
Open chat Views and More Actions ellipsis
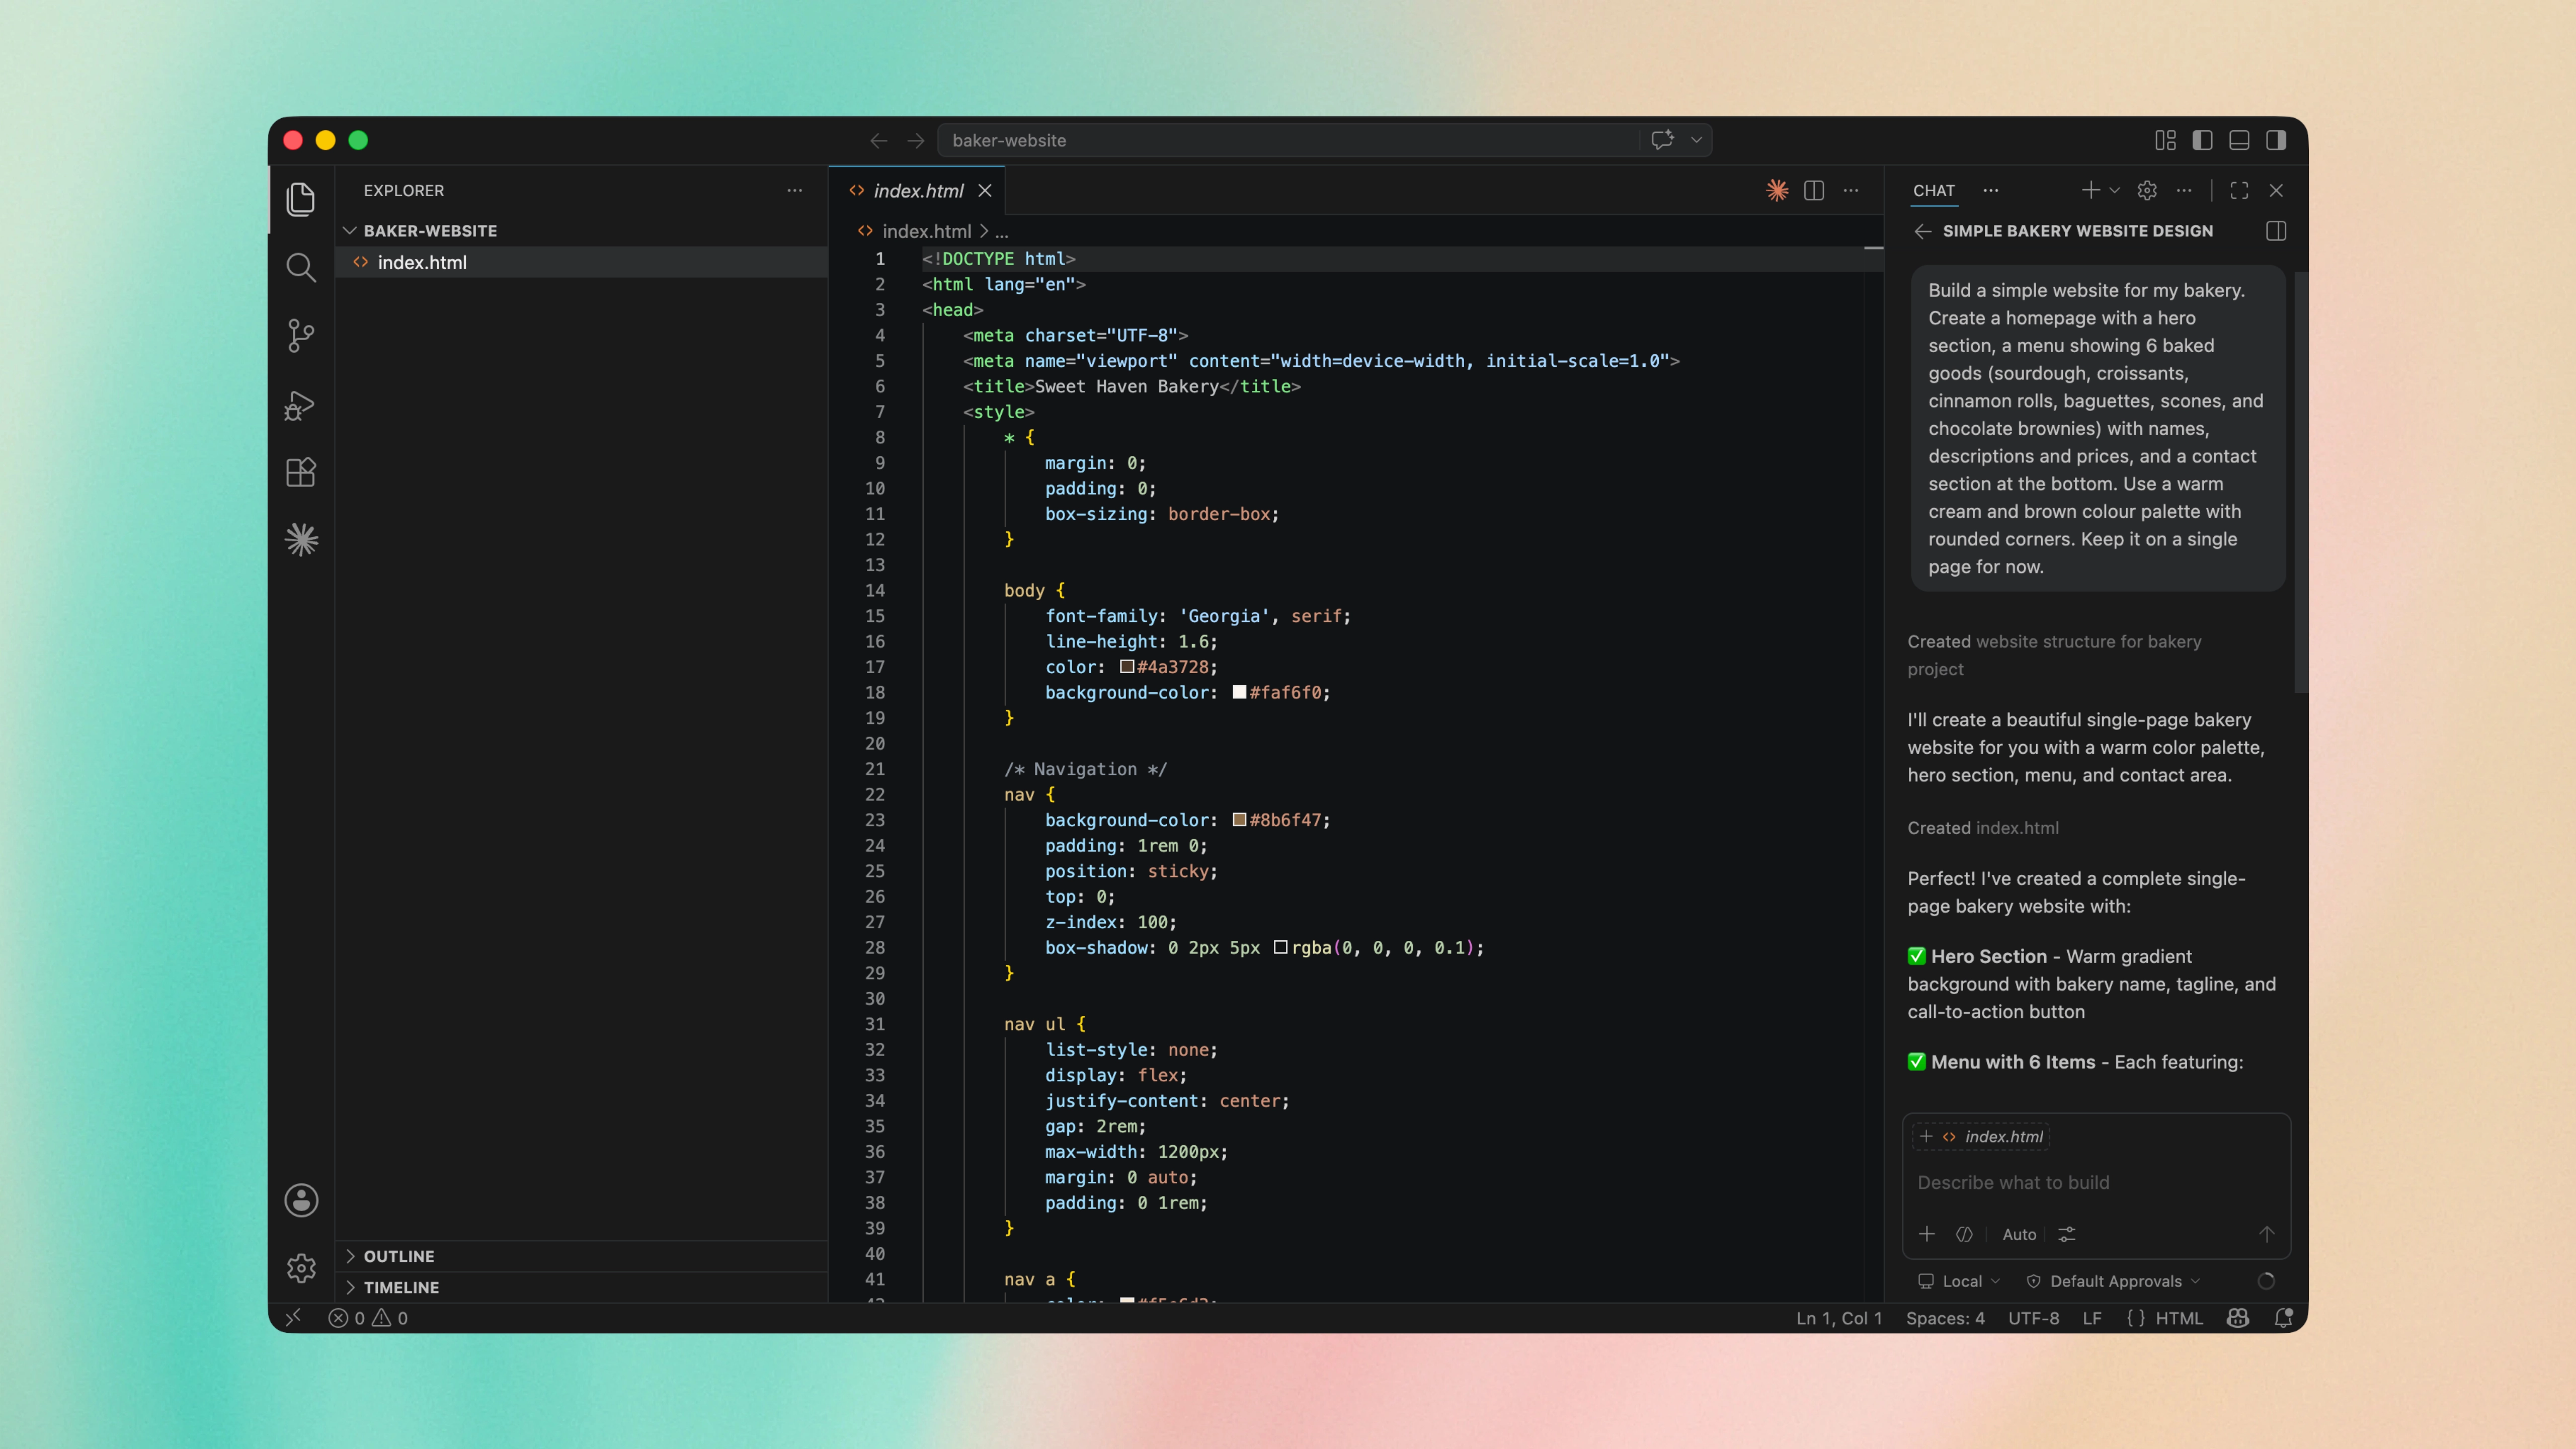click(x=2184, y=190)
